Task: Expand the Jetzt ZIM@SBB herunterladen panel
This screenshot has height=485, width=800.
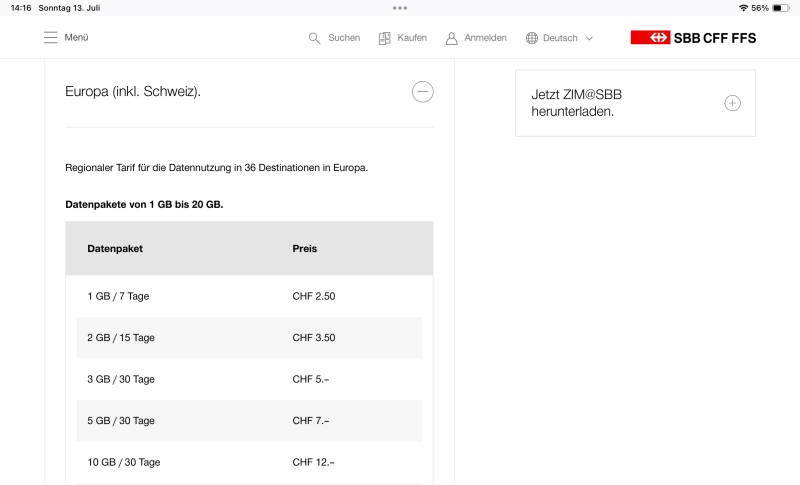Action: (x=732, y=103)
